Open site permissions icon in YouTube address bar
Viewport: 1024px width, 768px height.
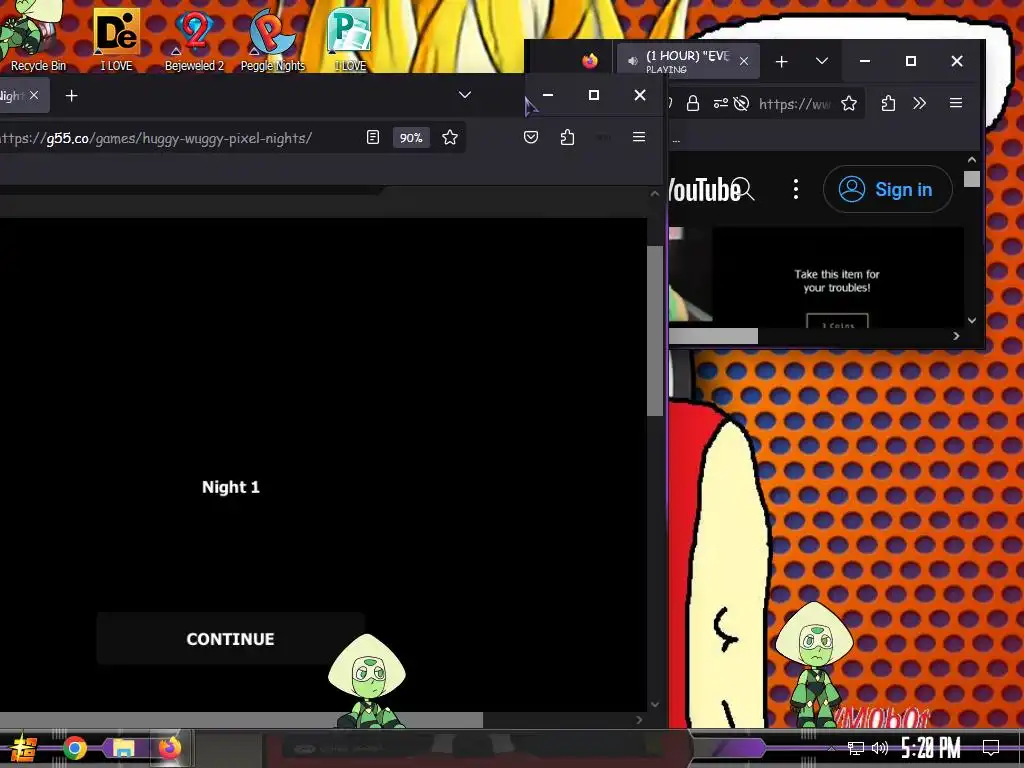720,103
